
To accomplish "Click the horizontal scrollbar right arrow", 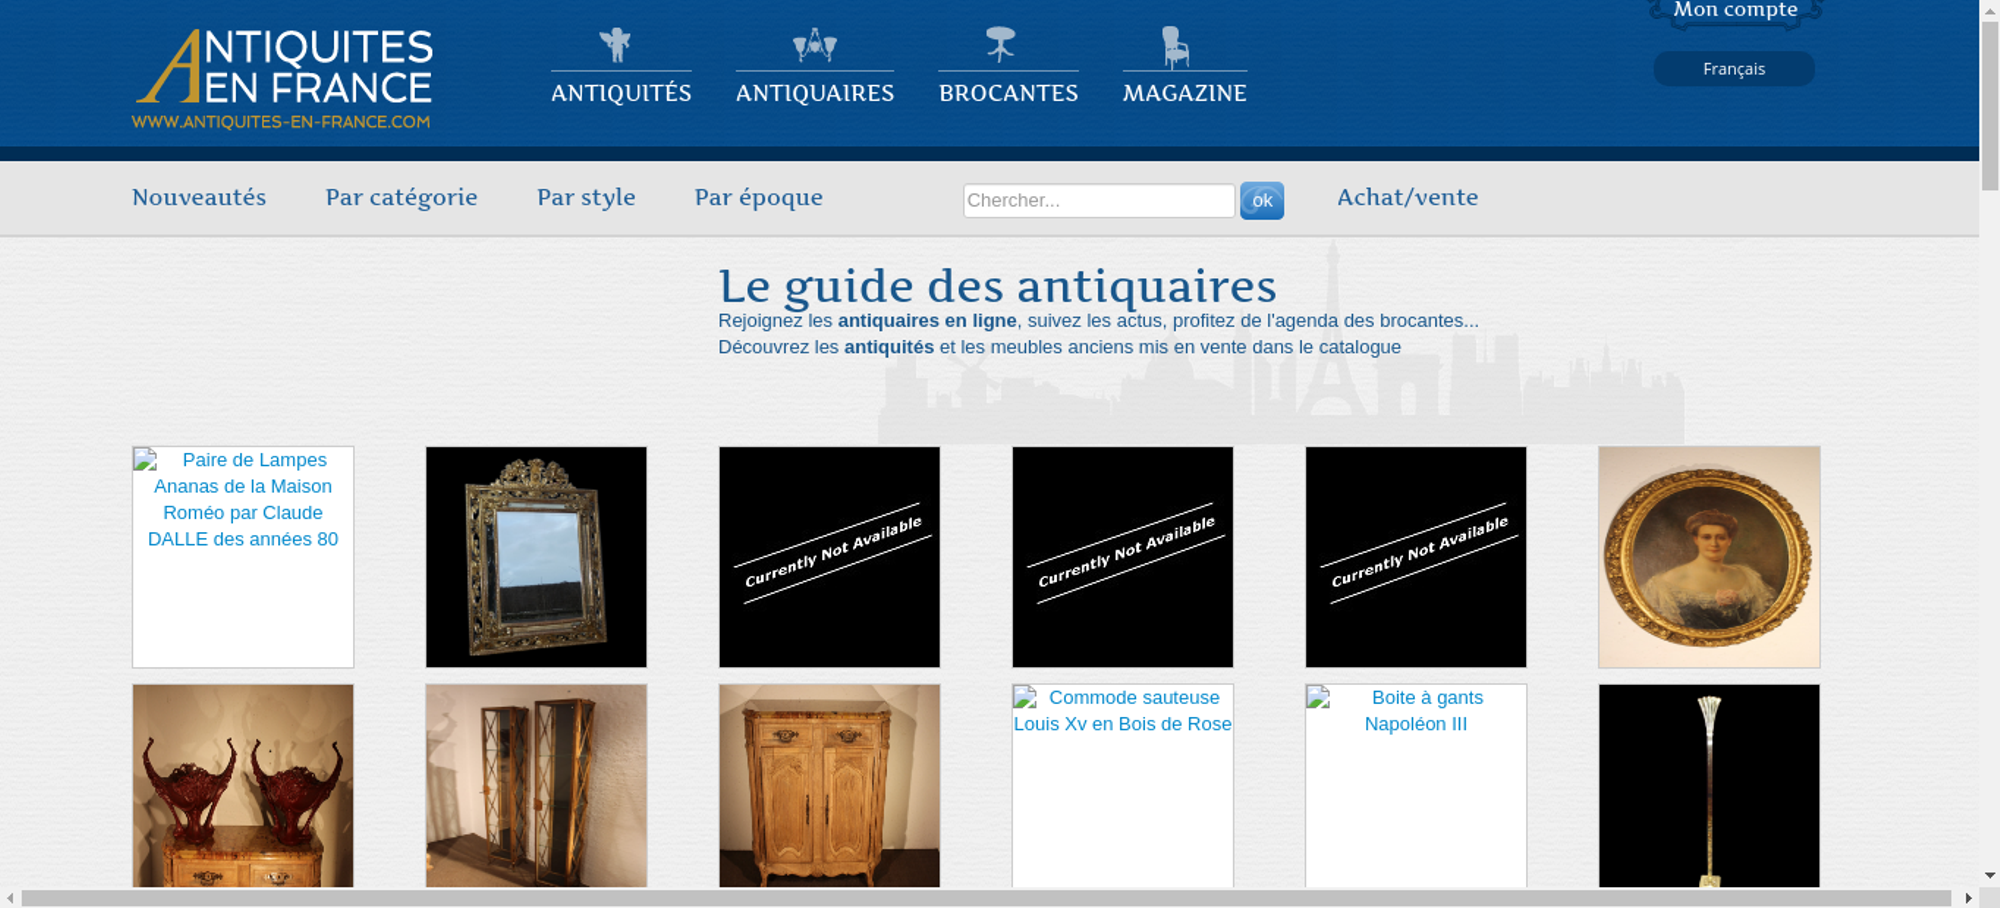I will click(1968, 898).
